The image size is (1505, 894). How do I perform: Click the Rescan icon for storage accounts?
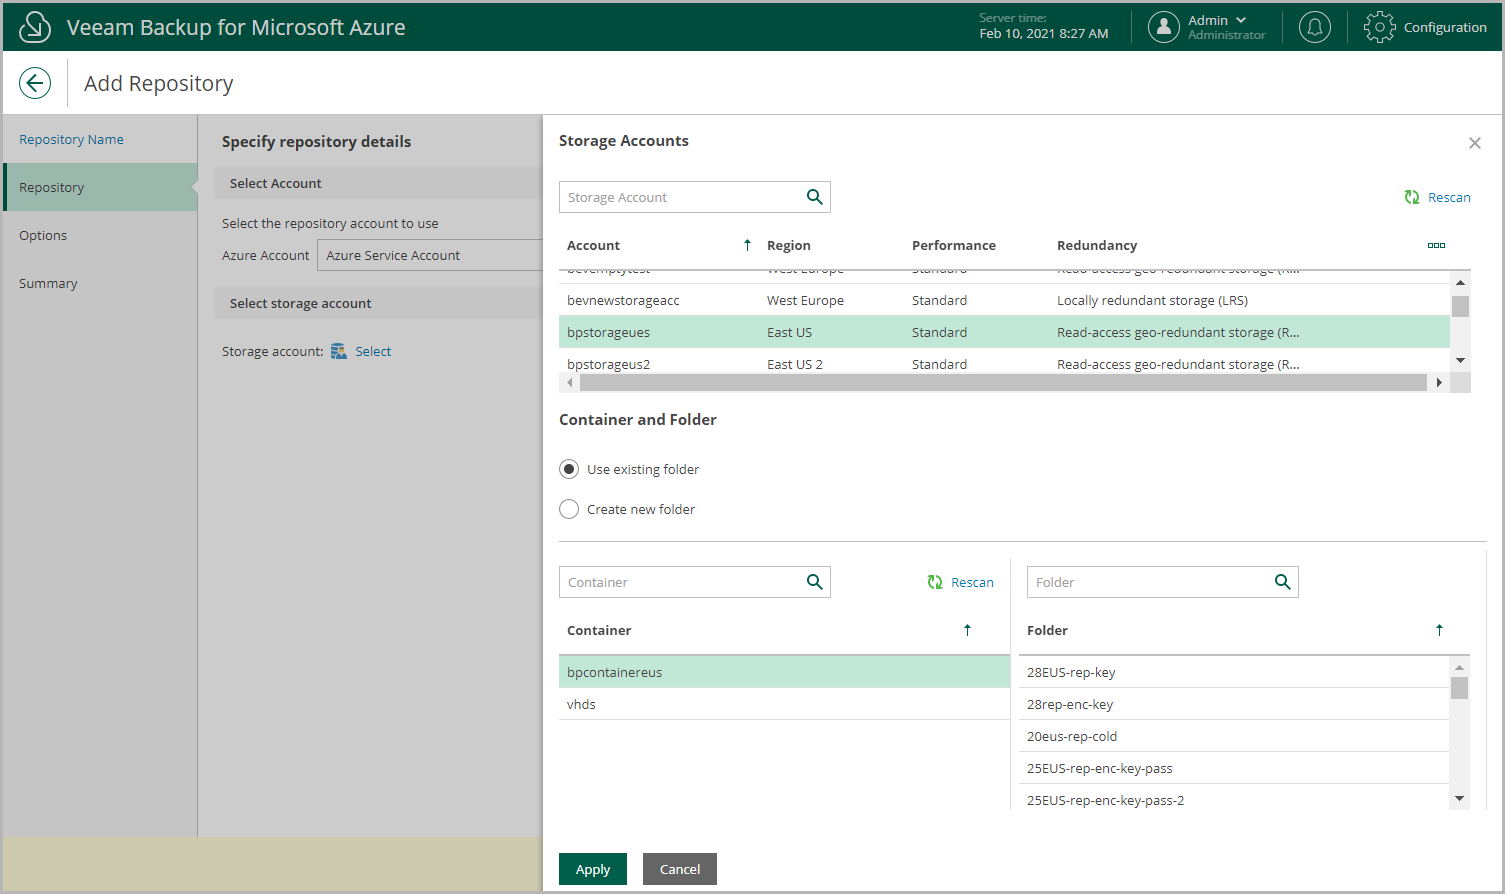coord(1412,197)
